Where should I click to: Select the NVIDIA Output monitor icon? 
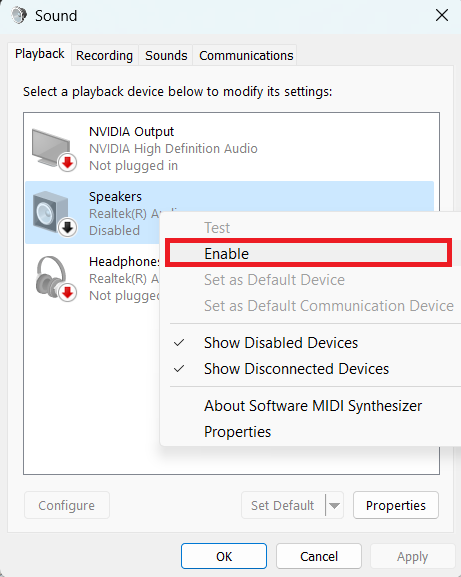[52, 148]
